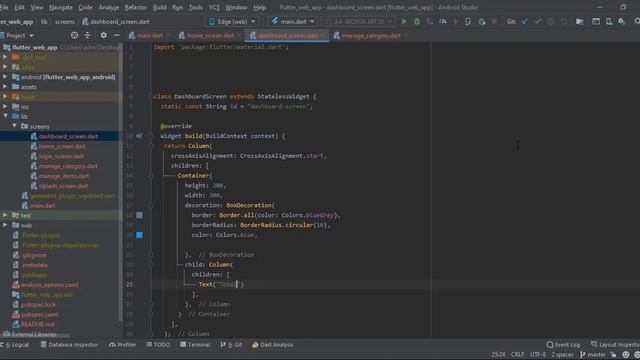Open the TODO tool window
Screen dimensions: 640x360
tap(158, 345)
